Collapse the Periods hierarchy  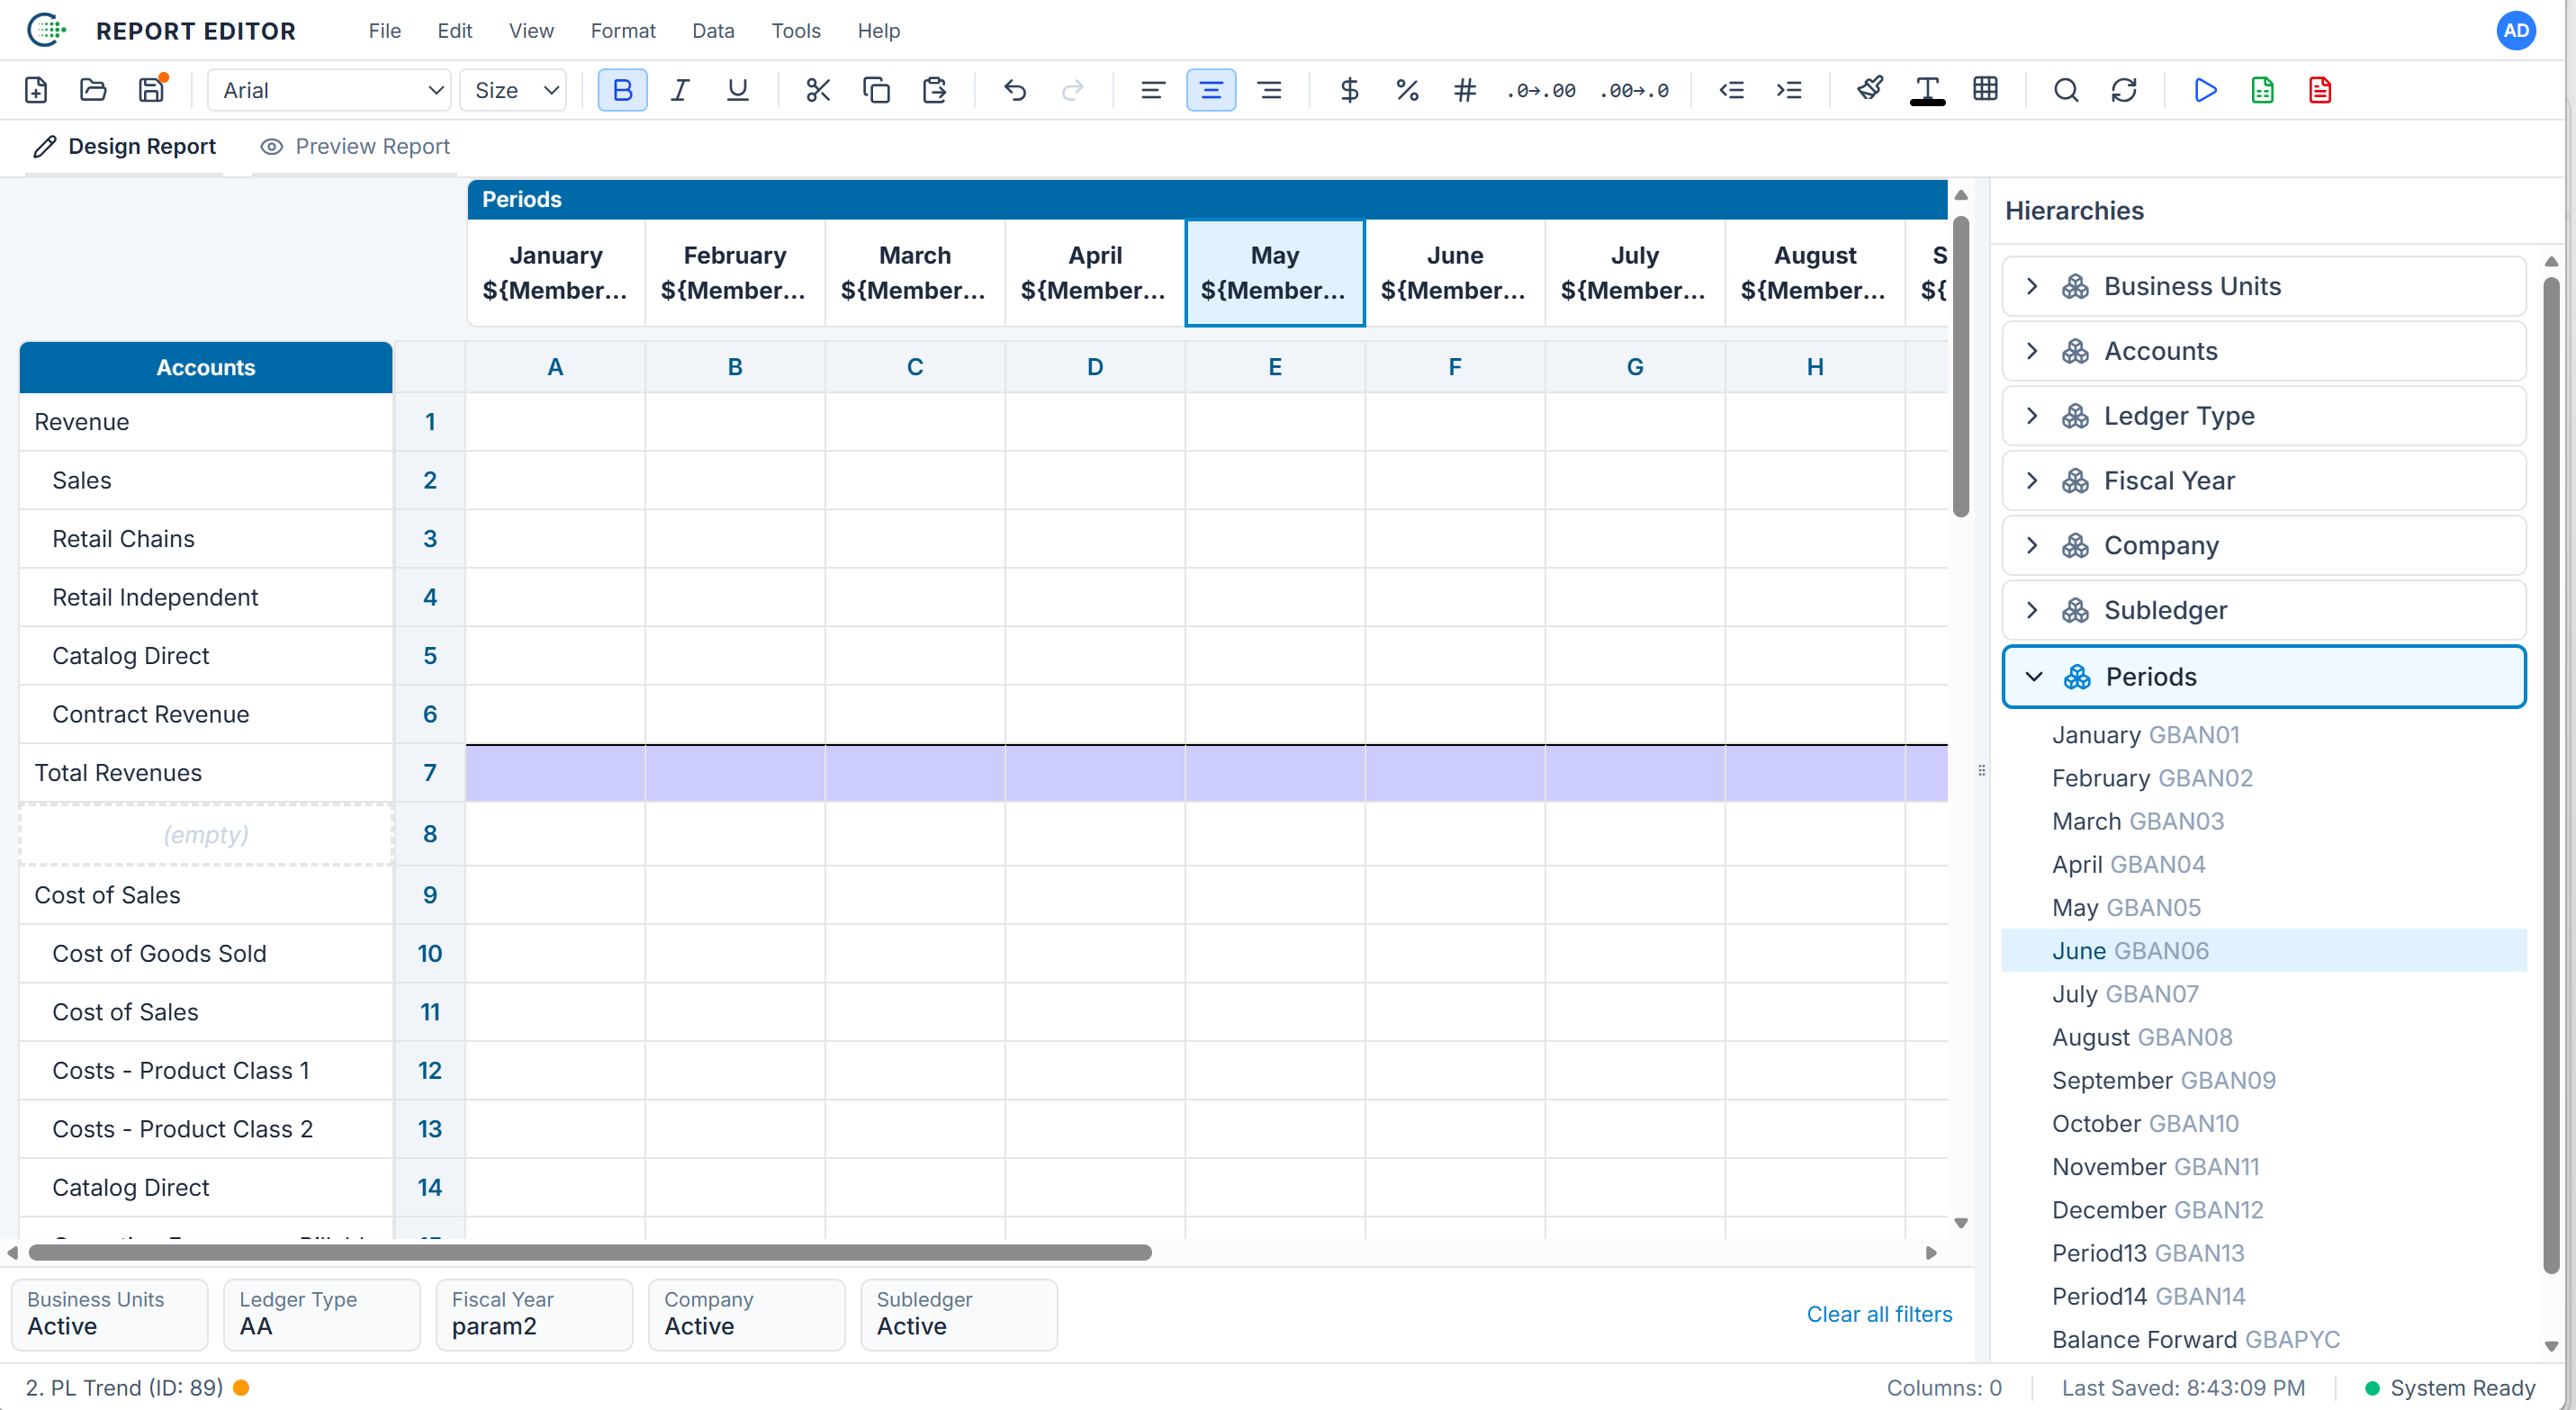tap(2034, 677)
